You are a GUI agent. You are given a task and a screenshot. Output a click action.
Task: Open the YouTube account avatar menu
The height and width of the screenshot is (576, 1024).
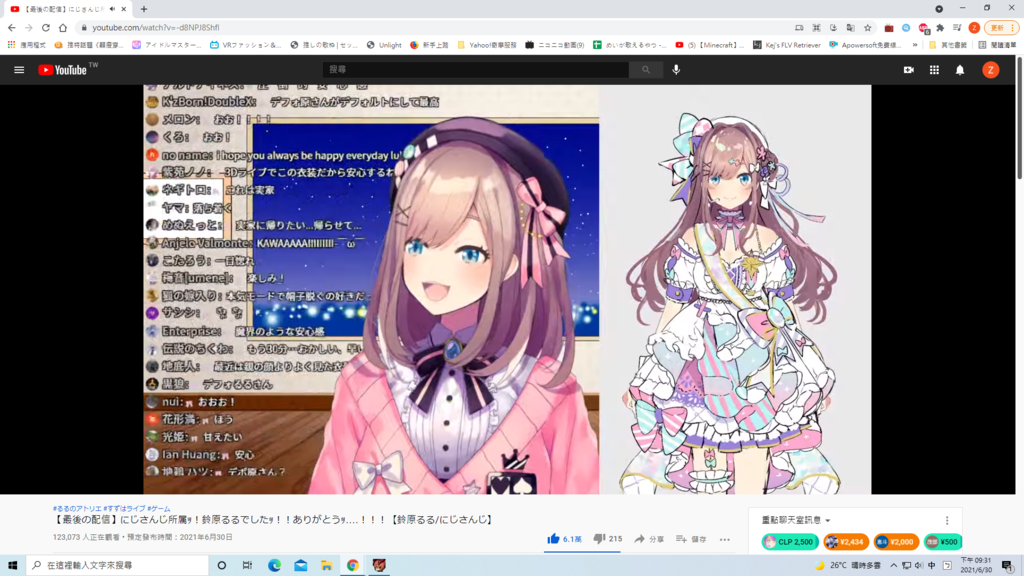click(991, 70)
